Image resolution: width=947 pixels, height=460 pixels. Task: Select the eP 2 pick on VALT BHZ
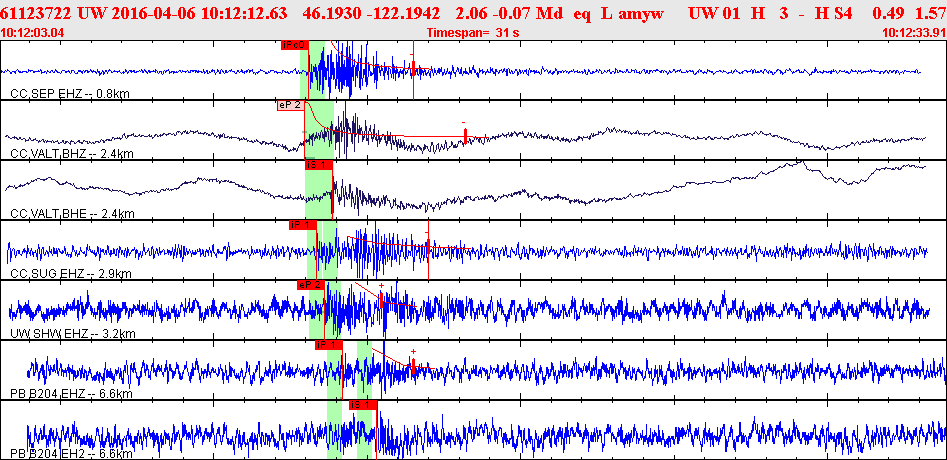pos(289,104)
